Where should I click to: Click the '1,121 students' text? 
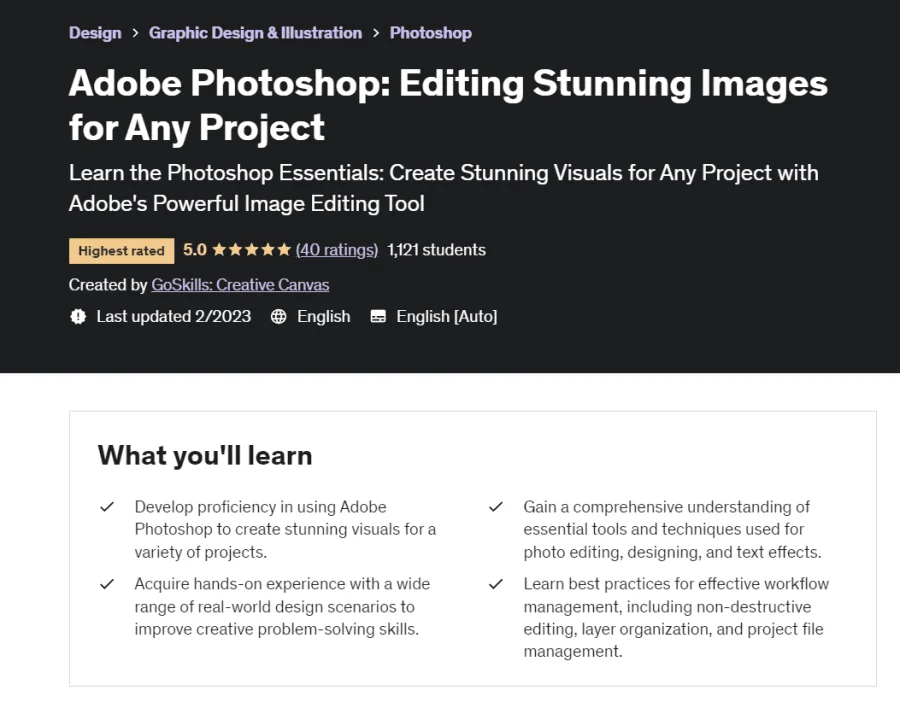[x=436, y=250]
